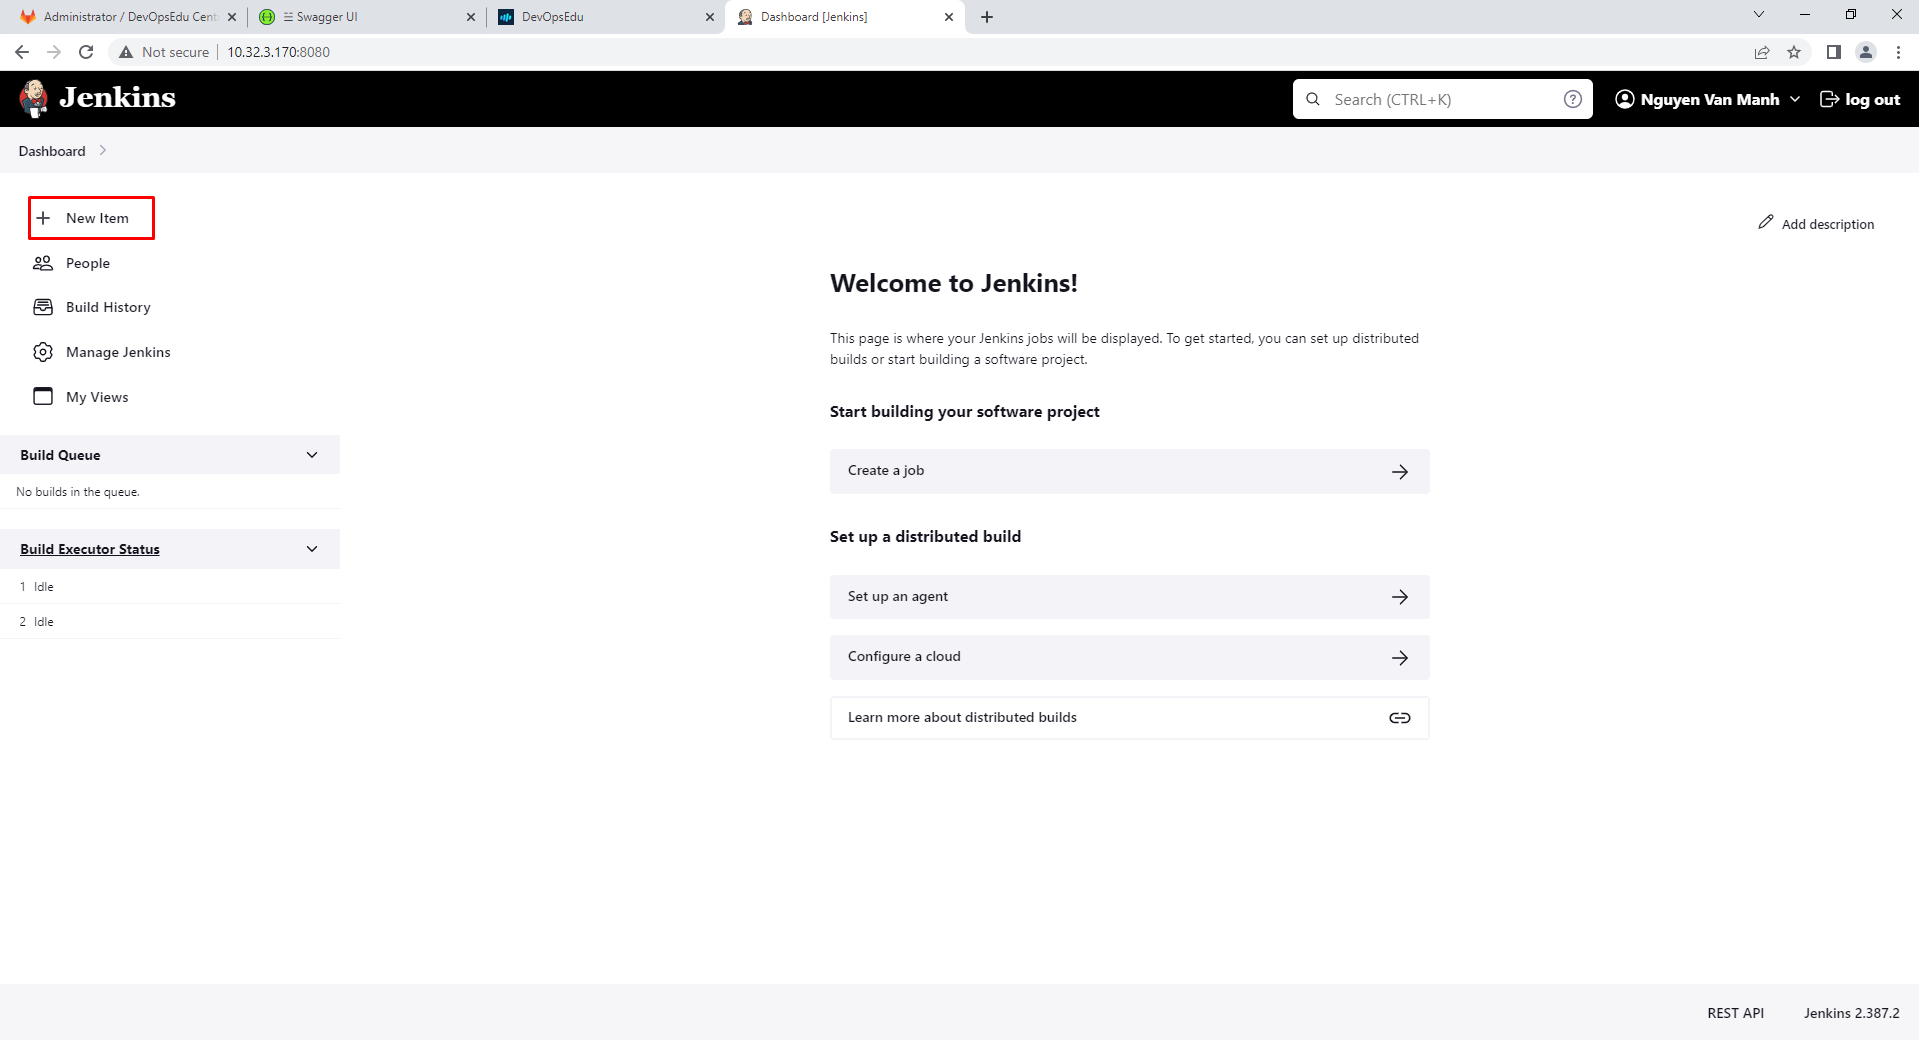Click the browser forward arrow

(x=54, y=52)
